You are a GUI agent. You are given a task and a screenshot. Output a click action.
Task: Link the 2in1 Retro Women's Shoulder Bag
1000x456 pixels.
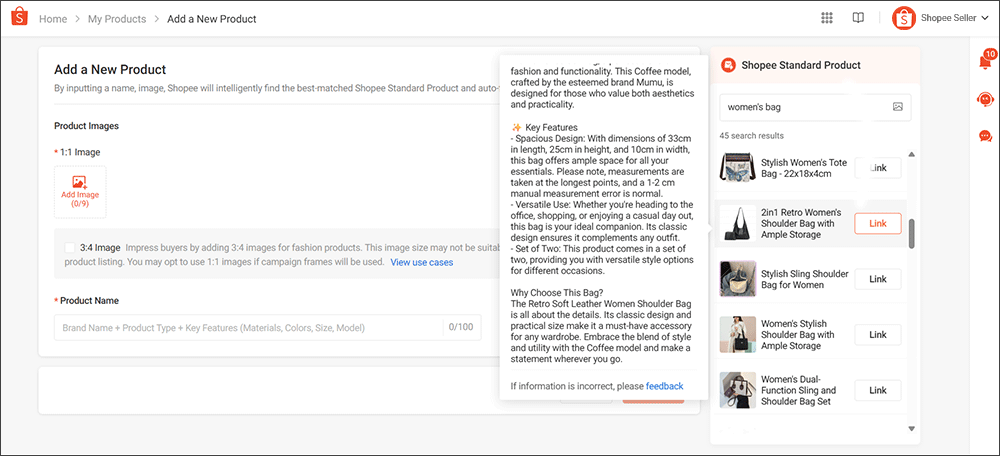tap(878, 224)
